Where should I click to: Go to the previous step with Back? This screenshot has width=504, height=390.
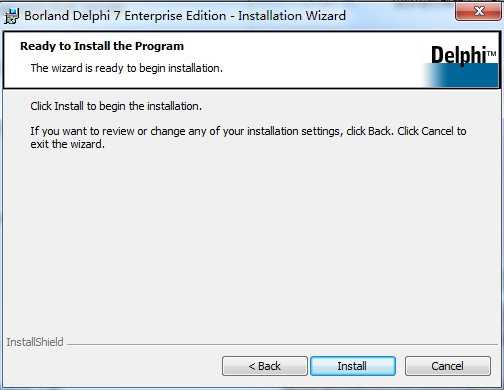click(x=265, y=366)
